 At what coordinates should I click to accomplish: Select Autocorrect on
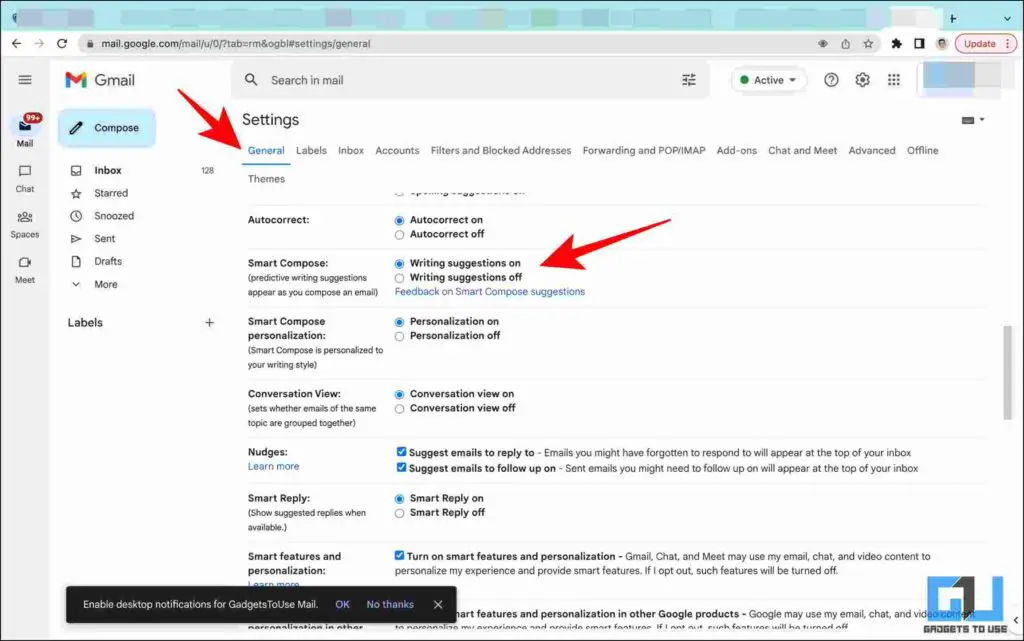(399, 221)
